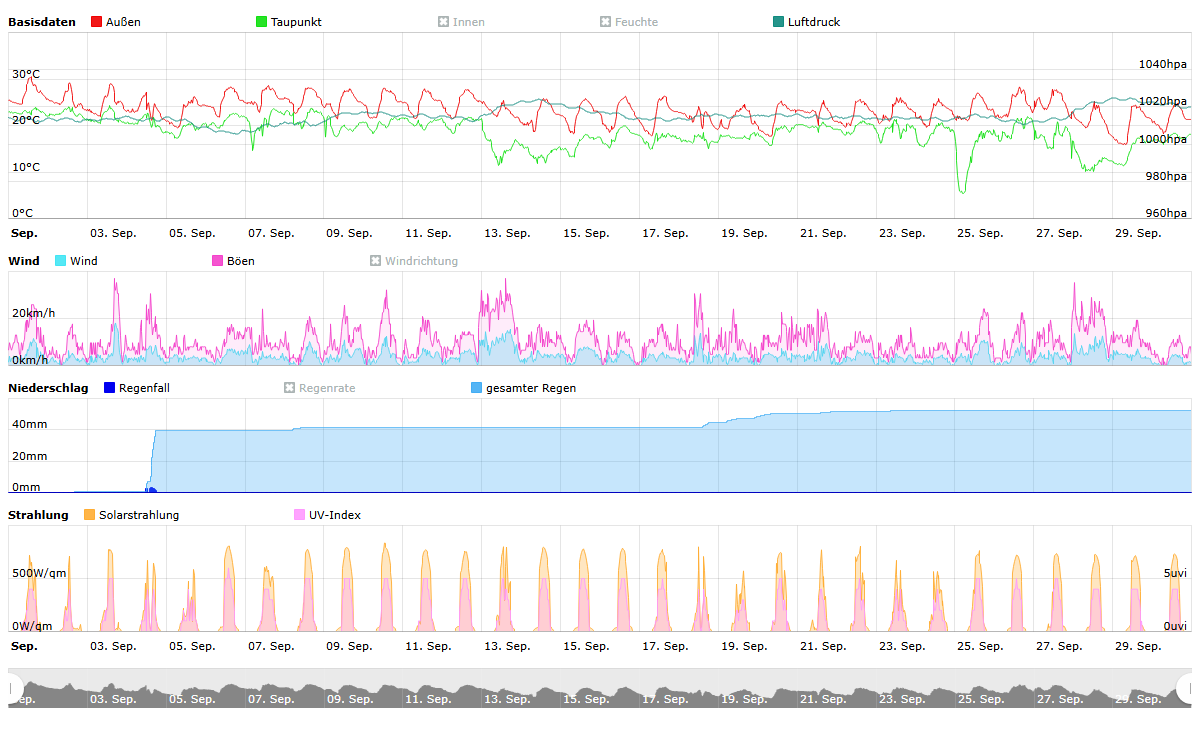Enable the hidden Innen series legend icon
1200x750 pixels.
[x=443, y=22]
